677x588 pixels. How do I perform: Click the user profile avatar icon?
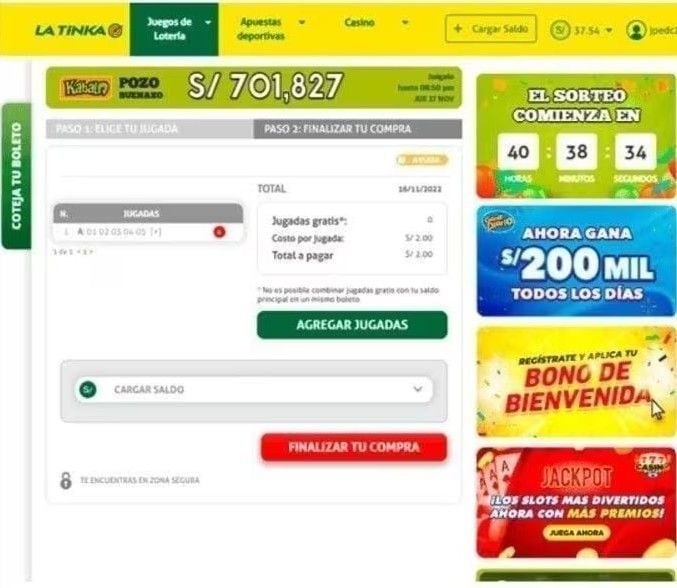pyautogui.click(x=636, y=30)
